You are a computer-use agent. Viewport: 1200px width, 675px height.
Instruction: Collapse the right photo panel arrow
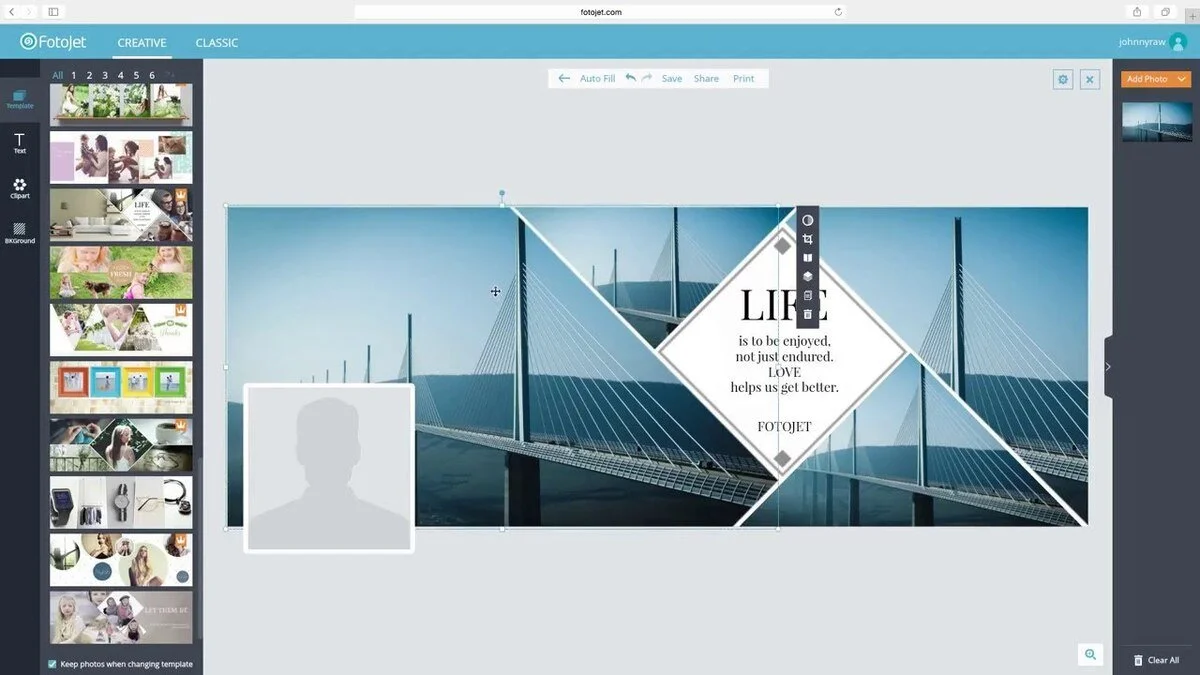point(1108,367)
